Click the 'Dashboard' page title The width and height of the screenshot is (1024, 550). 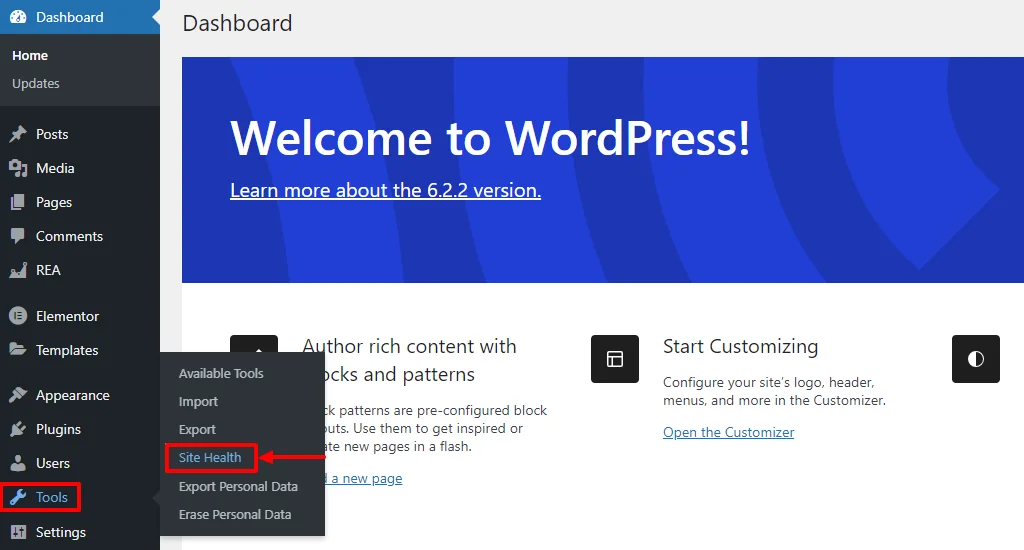(237, 24)
